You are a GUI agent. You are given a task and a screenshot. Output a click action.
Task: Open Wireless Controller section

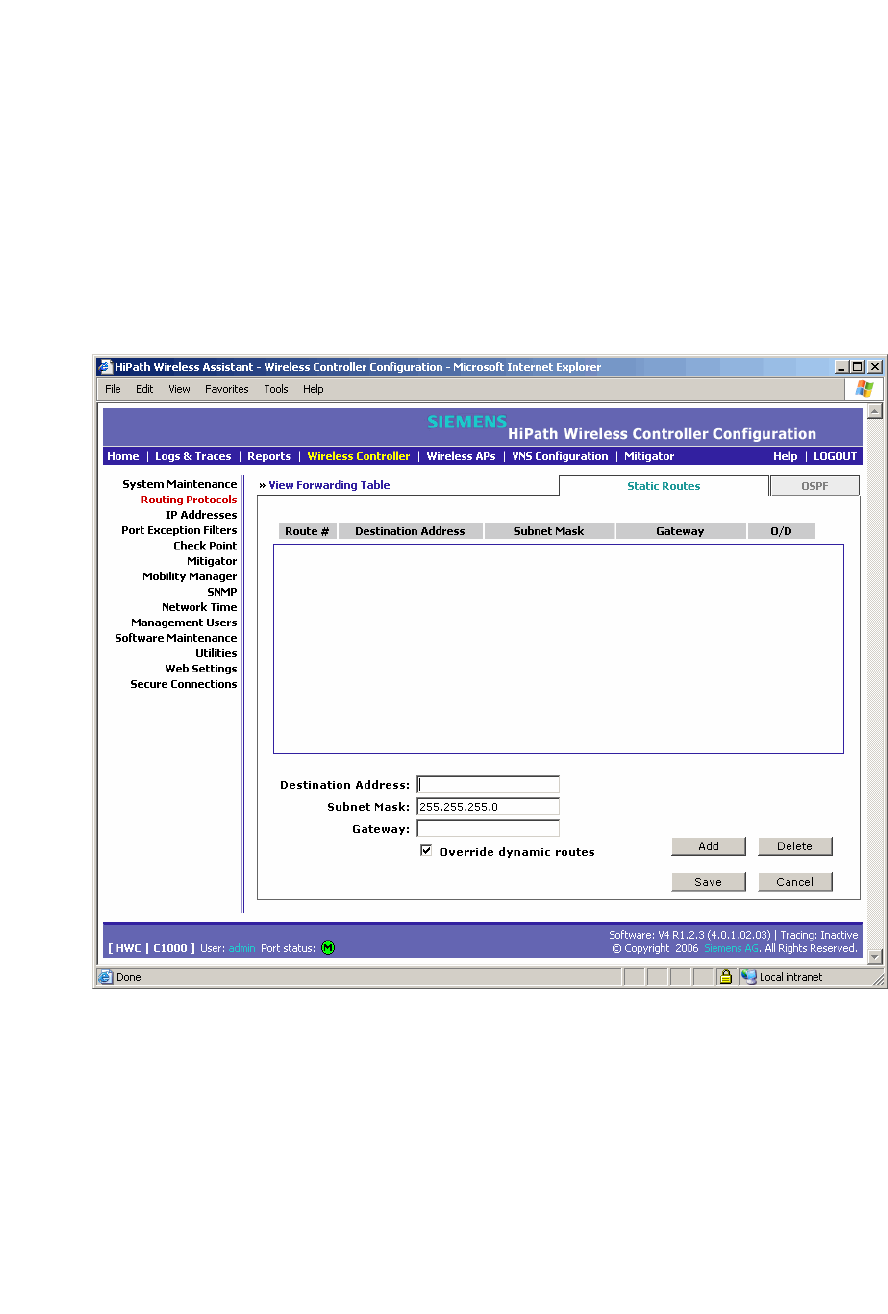[359, 456]
